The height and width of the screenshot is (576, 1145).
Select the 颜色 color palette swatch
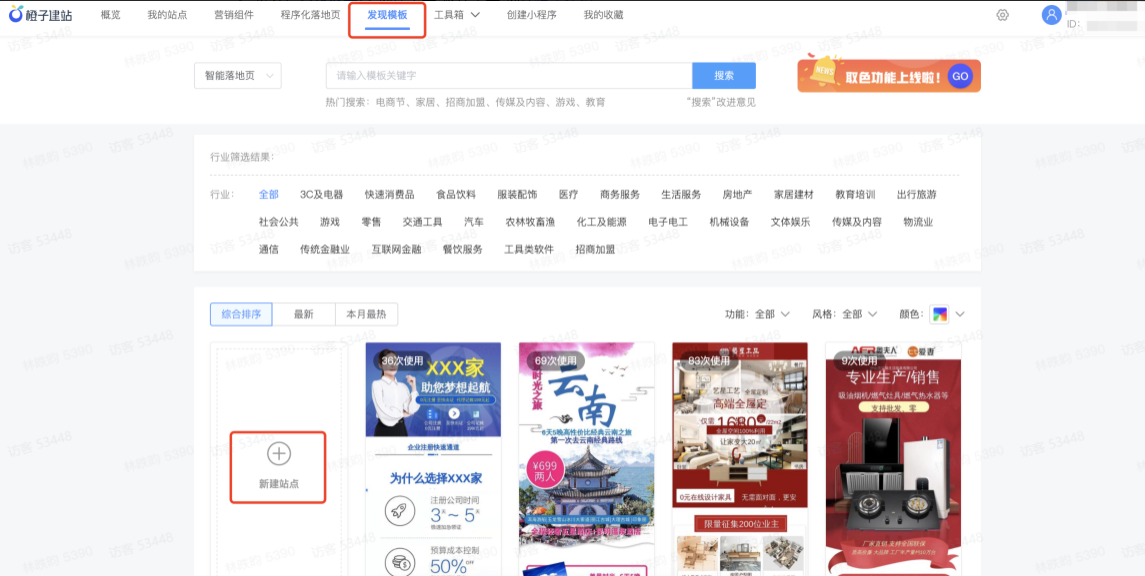[938, 313]
